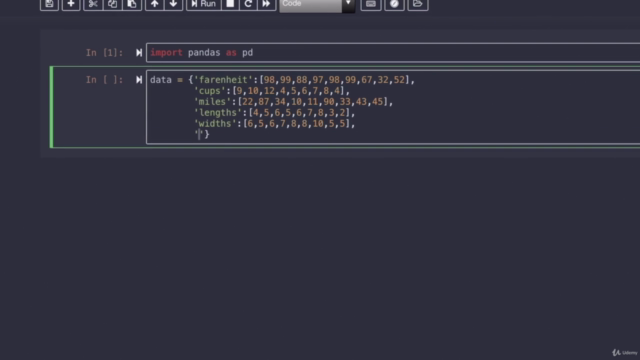Click the open folder toolbar icon
640x360 pixels.
point(417,4)
